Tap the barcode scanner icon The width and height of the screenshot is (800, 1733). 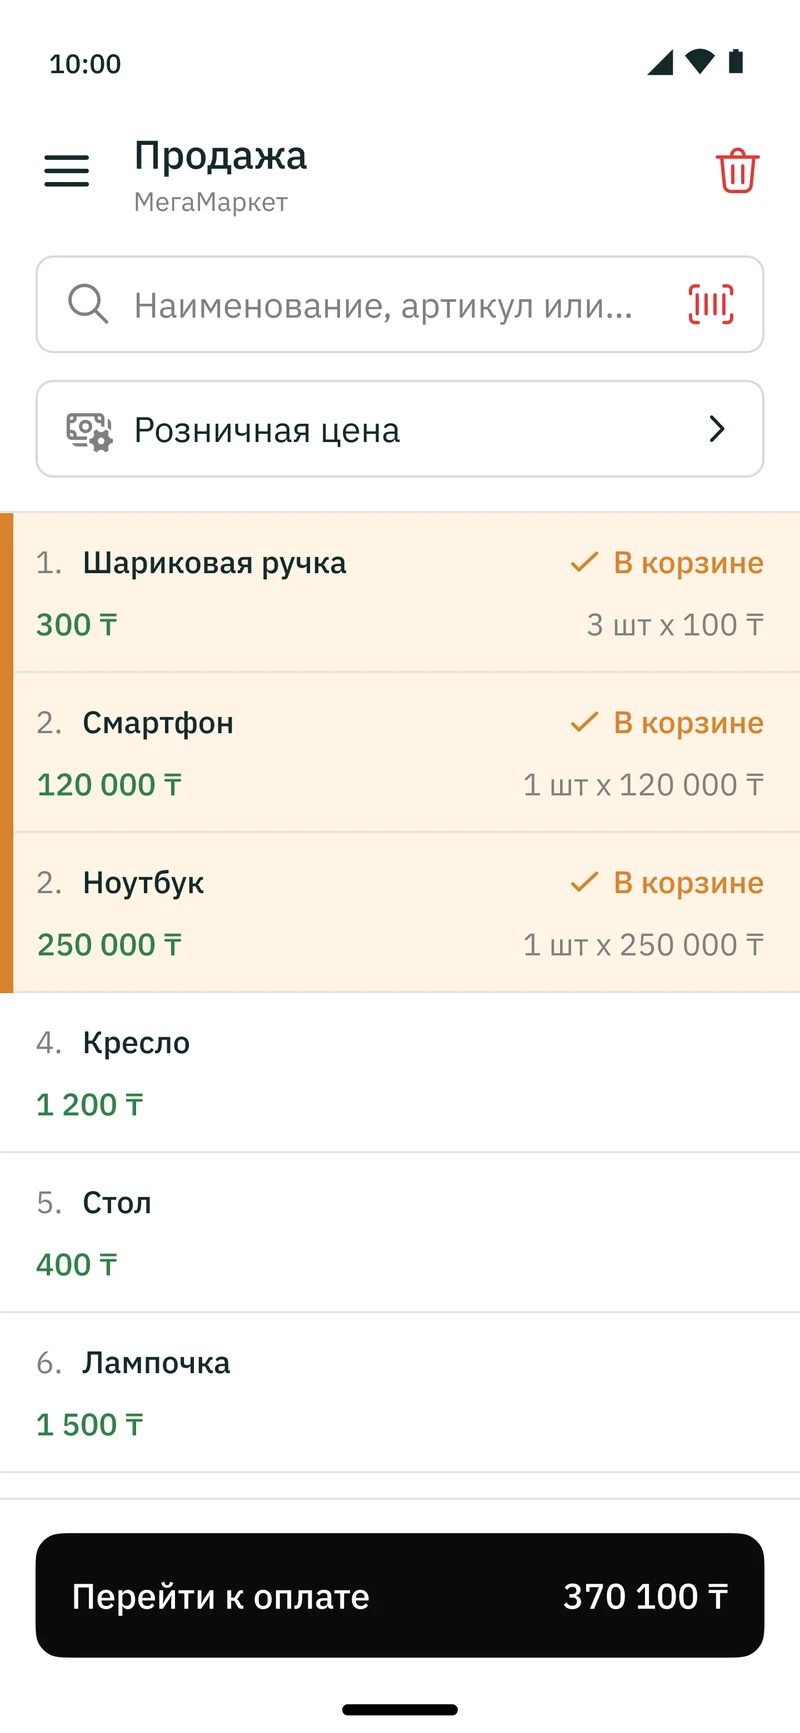click(x=711, y=304)
